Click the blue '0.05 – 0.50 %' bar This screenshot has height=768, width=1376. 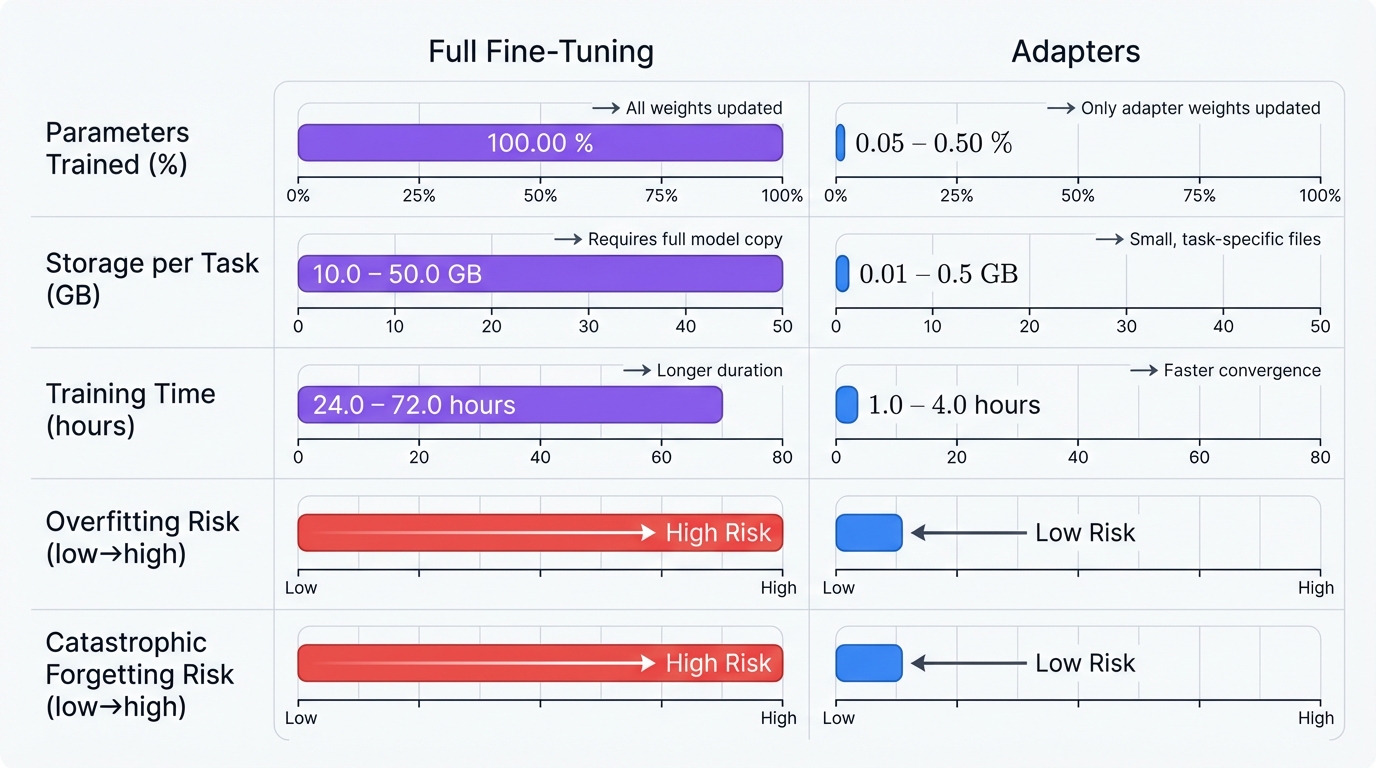[x=841, y=143]
